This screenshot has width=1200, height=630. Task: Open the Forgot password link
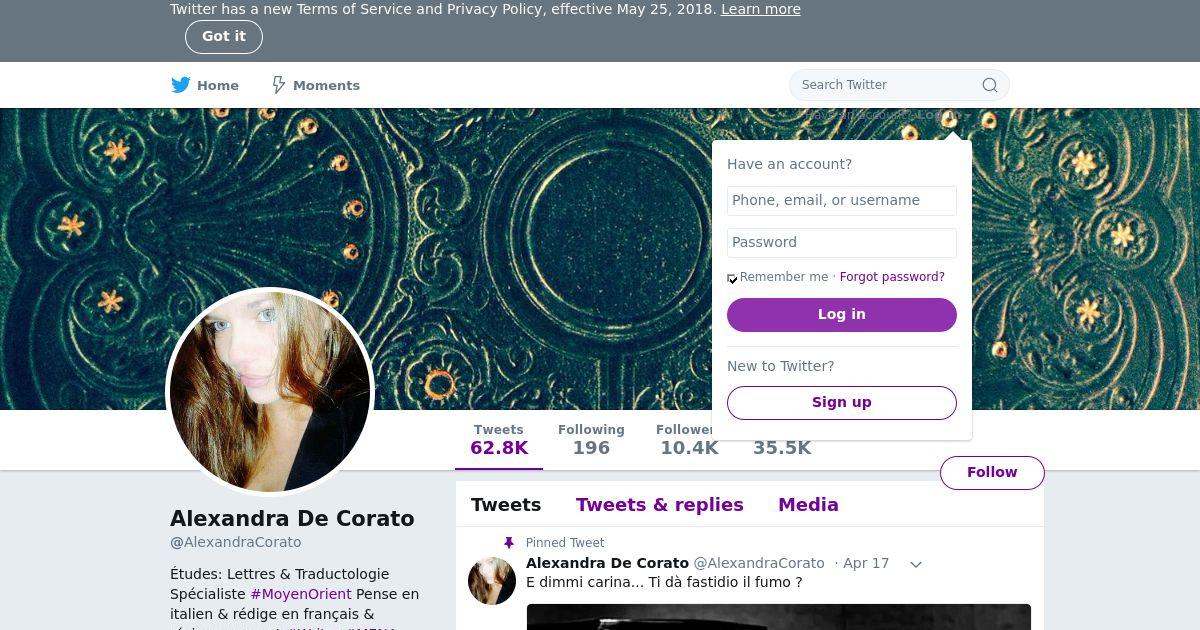(x=892, y=277)
